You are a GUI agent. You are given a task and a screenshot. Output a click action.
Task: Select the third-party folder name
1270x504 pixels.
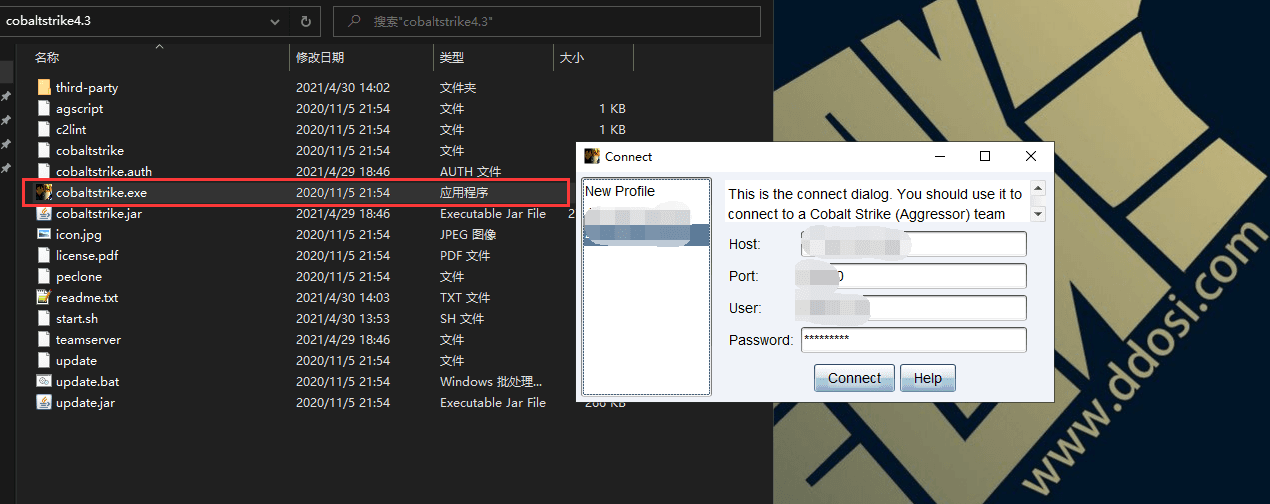87,87
